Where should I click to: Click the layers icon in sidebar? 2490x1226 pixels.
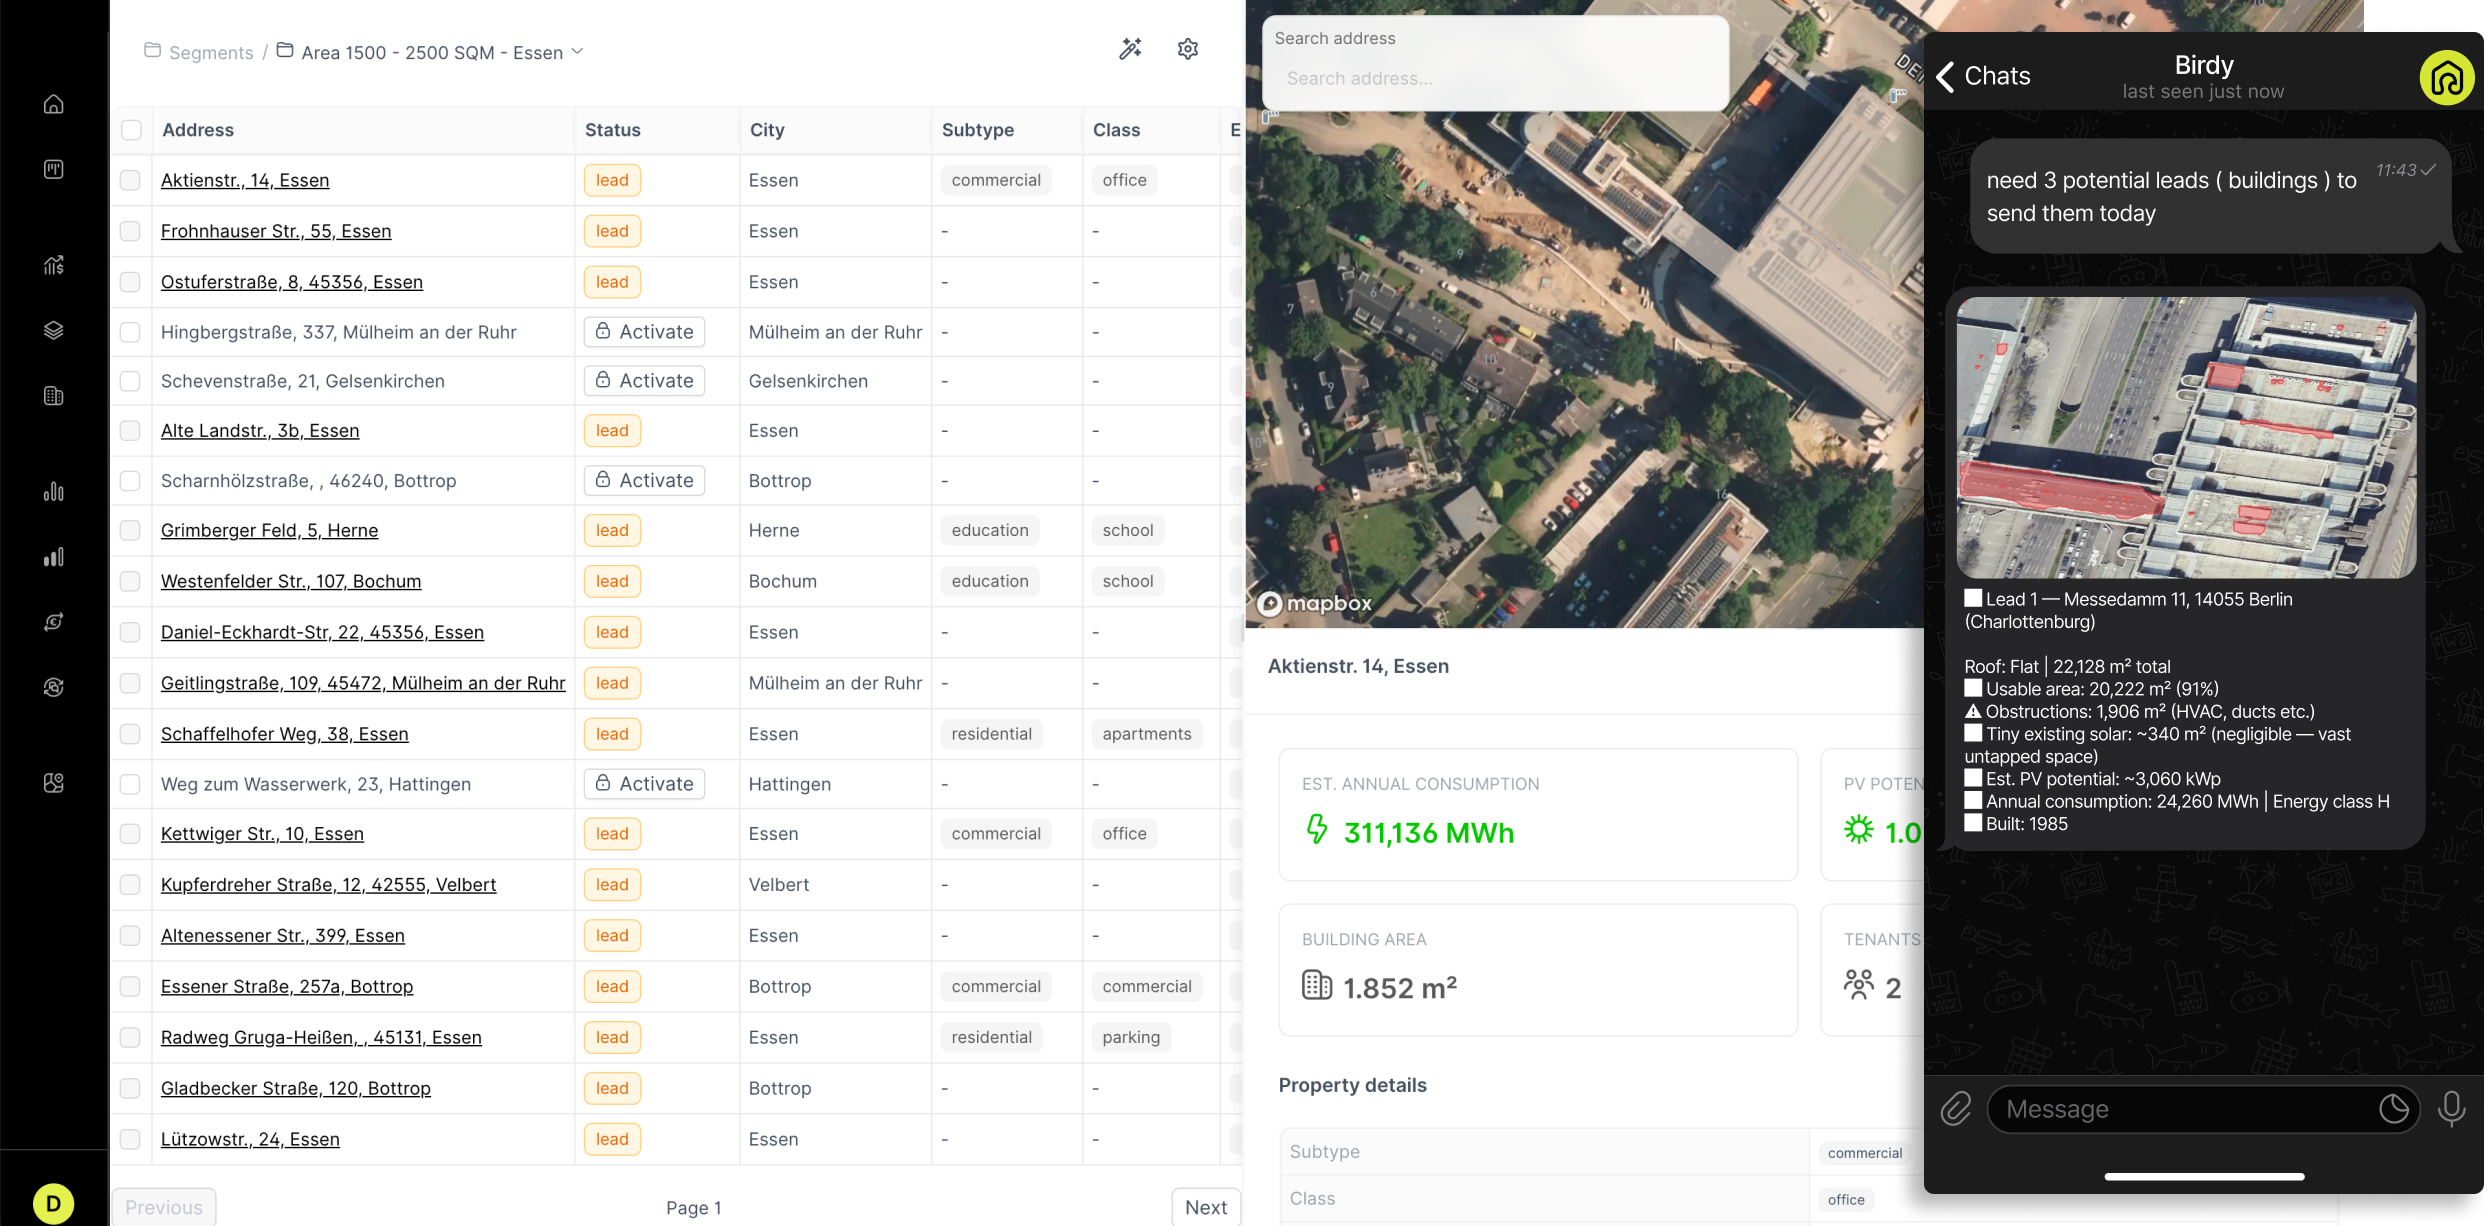click(x=54, y=331)
